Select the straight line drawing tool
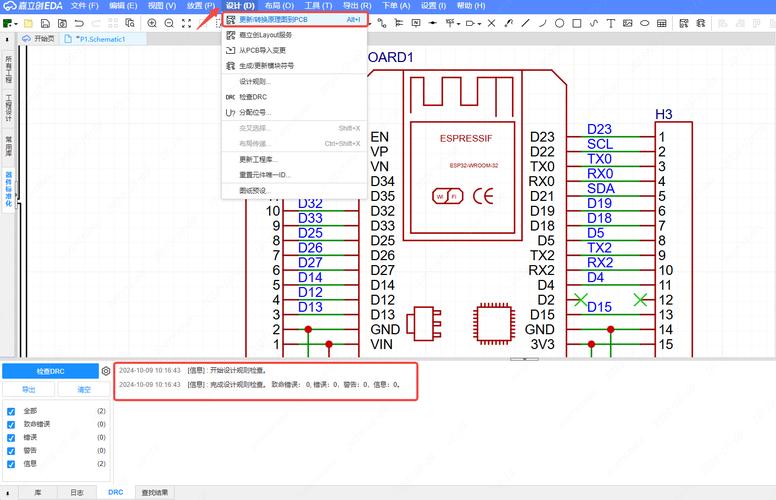This screenshot has width=776, height=500. pos(526,23)
